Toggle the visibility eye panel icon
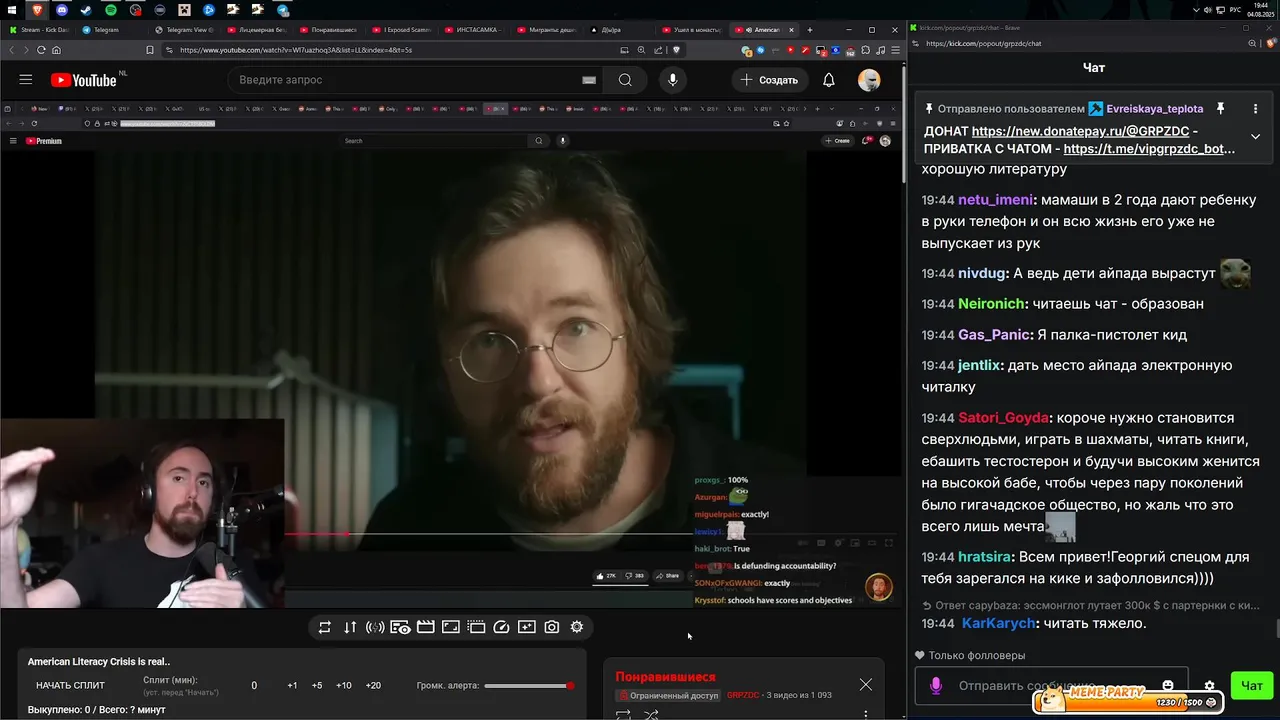 click(x=400, y=627)
